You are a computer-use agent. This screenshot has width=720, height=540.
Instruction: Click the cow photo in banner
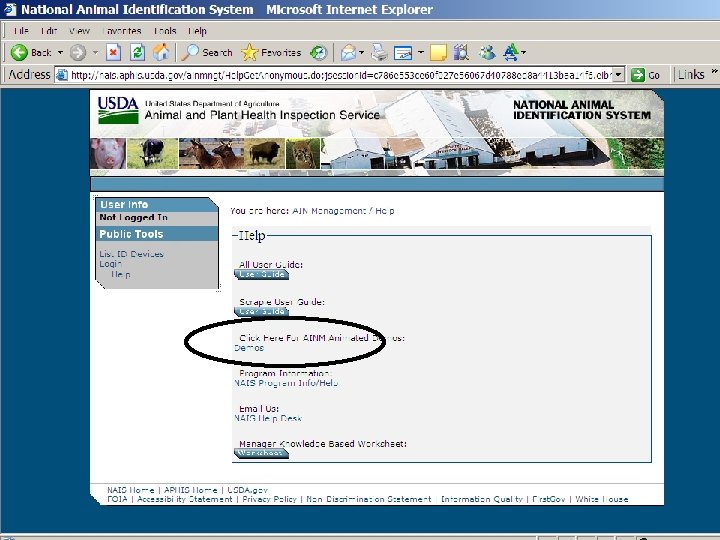point(152,153)
